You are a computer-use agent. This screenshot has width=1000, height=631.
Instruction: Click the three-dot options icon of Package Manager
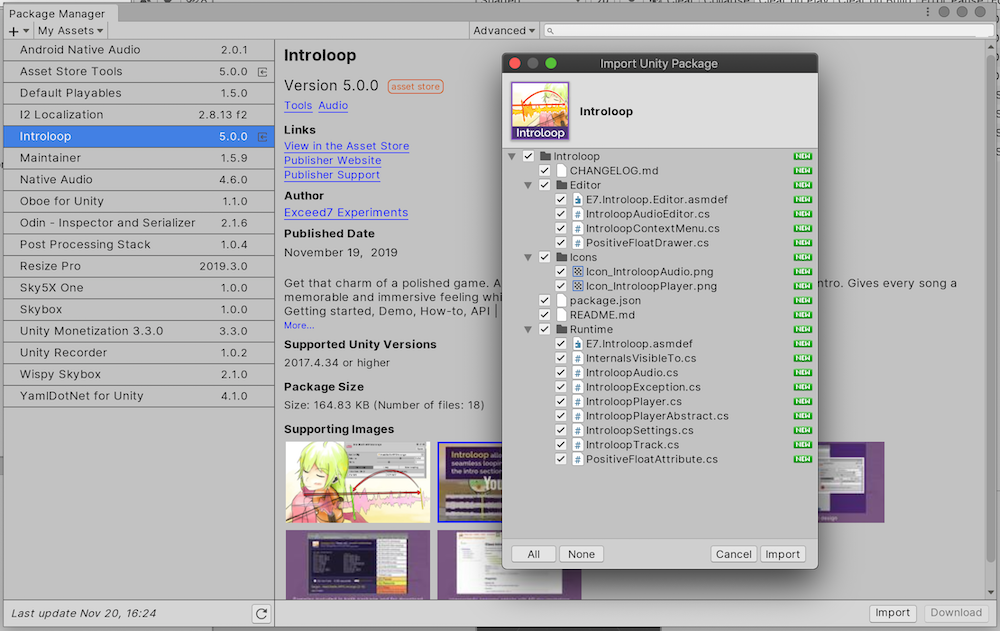[x=927, y=12]
